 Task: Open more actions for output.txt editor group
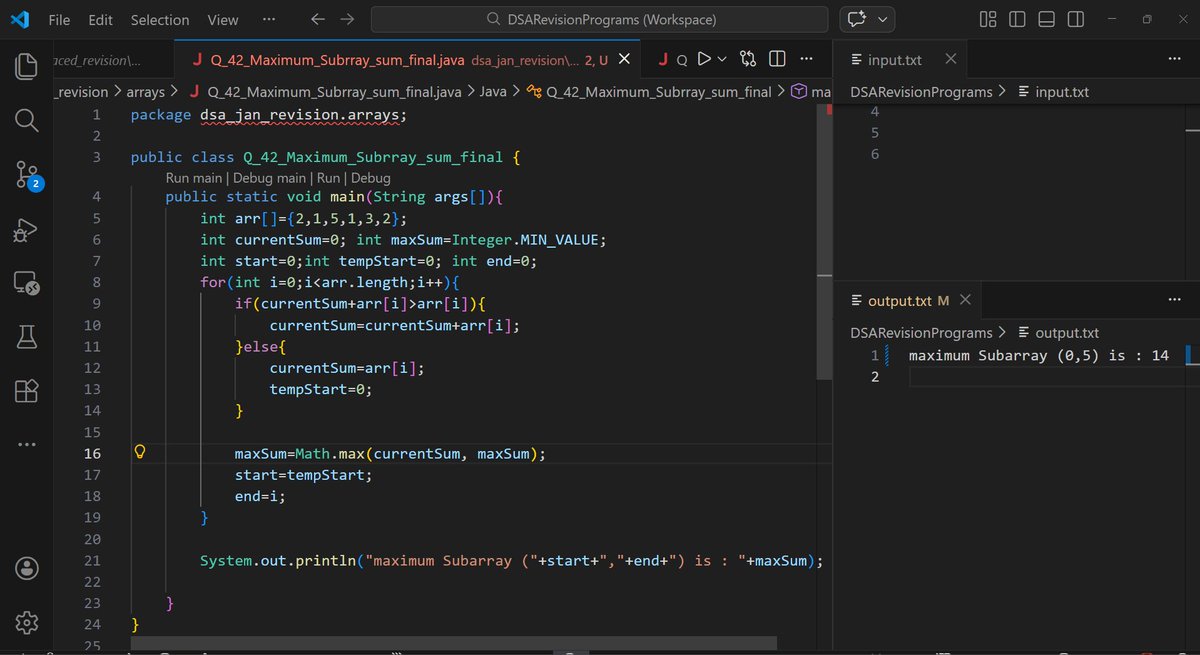(x=1175, y=300)
